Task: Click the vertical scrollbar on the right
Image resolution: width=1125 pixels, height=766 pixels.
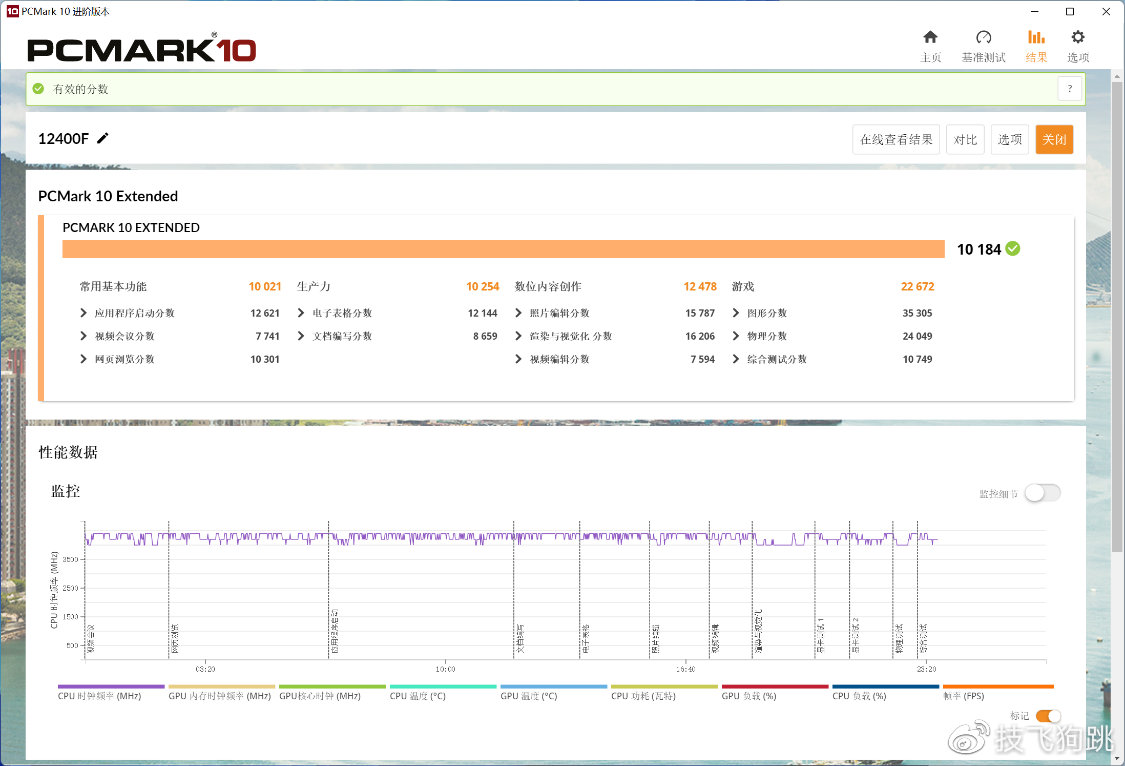Action: [x=1117, y=316]
